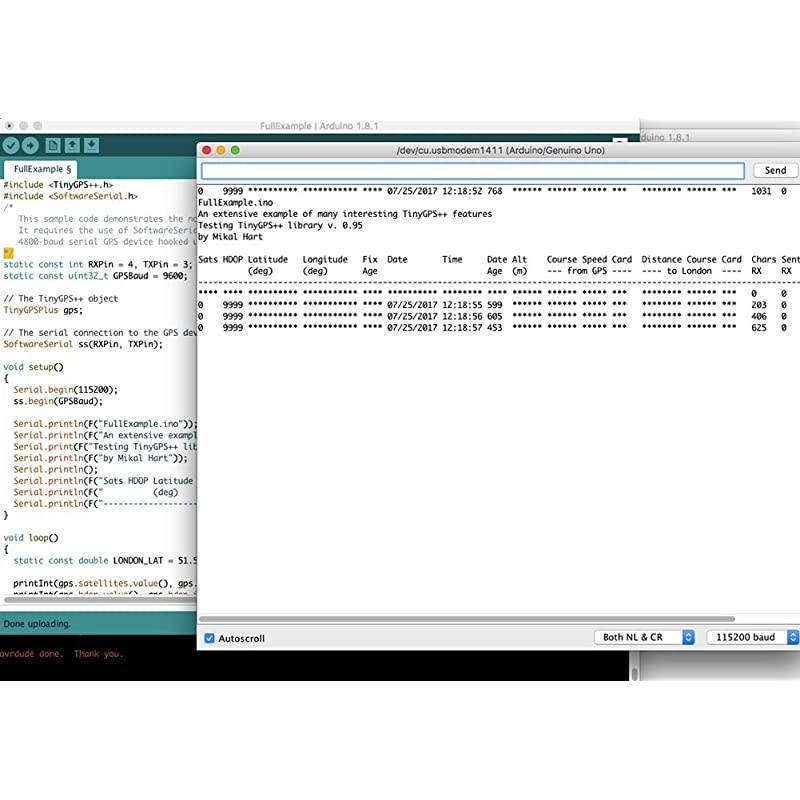
Task: Bring the background Arduino 1.8.1 window forward
Action: pyautogui.click(x=720, y=135)
